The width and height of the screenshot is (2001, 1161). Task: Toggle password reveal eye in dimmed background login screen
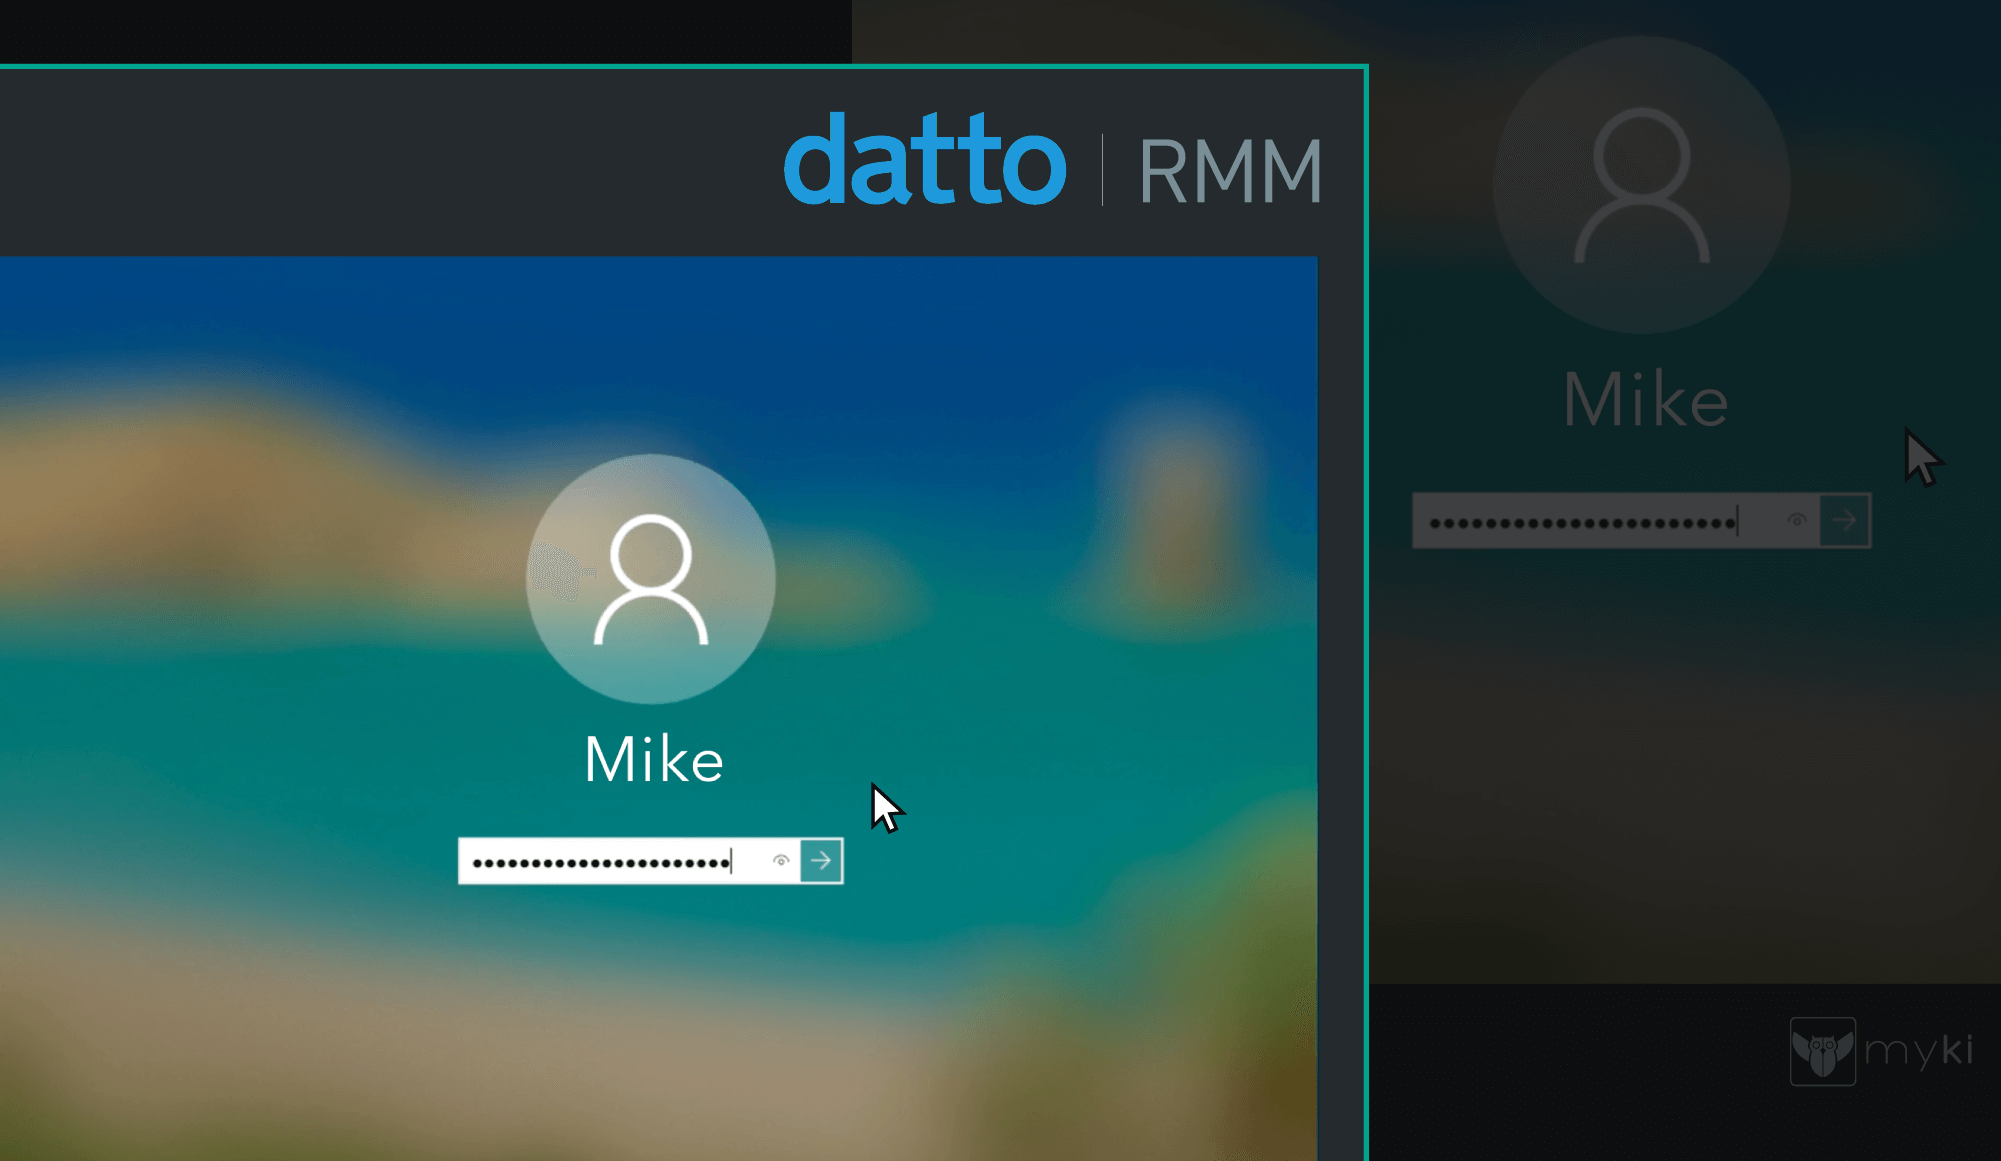coord(1796,521)
